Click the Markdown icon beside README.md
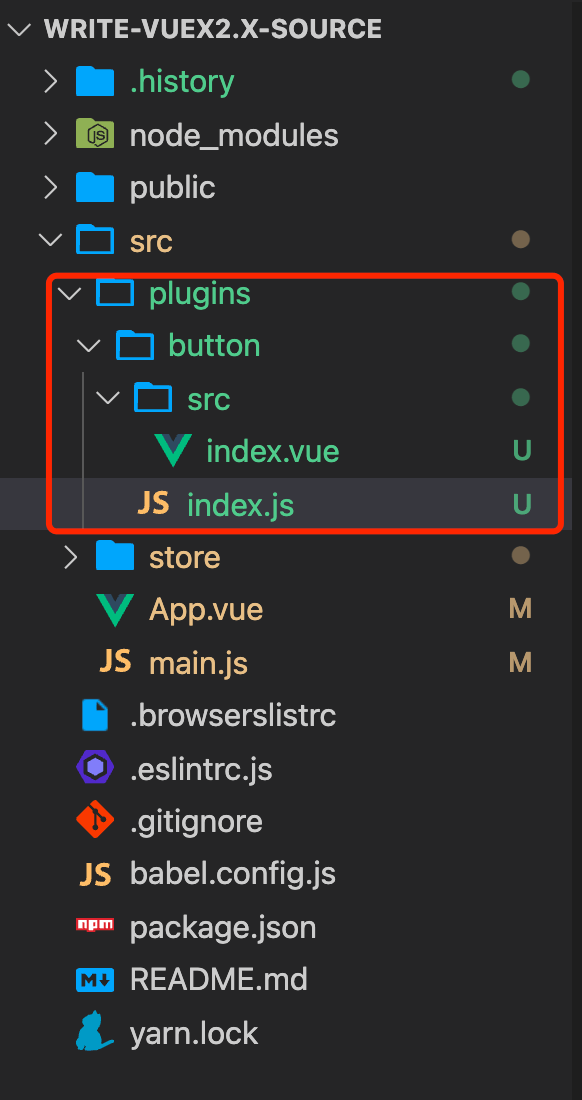 [94, 979]
